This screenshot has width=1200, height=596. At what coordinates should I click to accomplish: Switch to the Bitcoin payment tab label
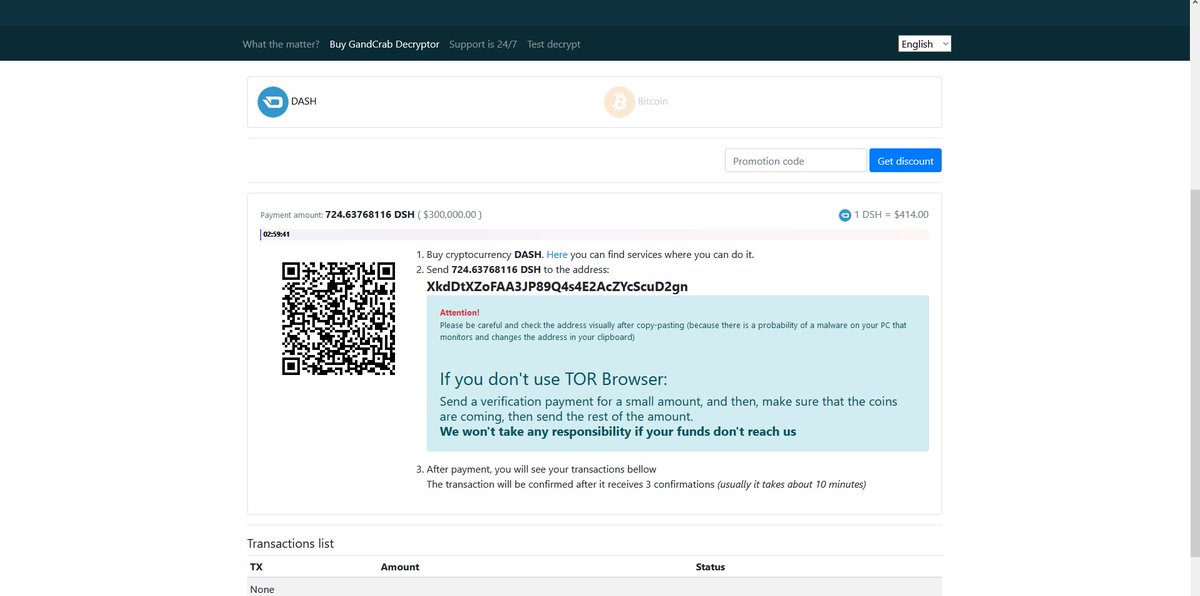tap(653, 102)
